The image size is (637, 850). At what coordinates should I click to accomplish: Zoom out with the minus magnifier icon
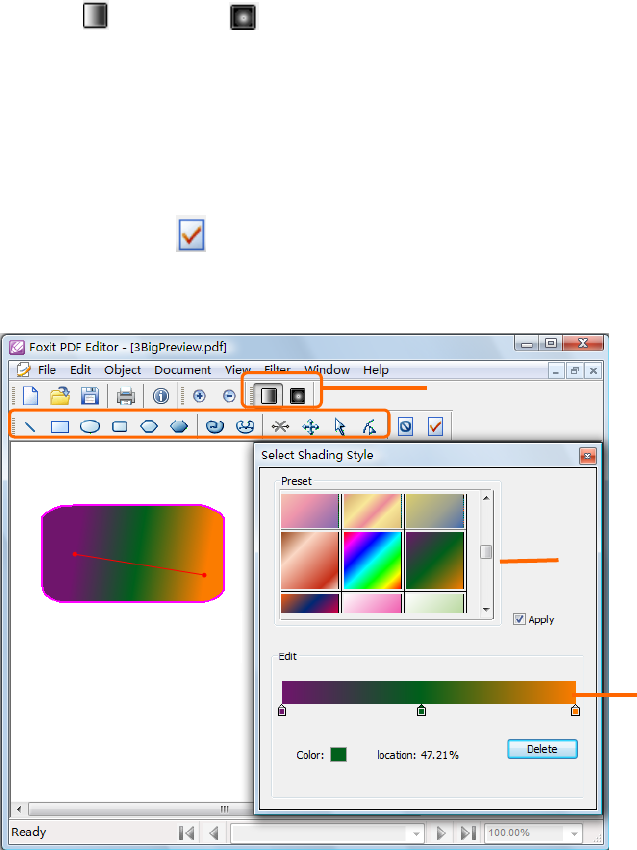point(229,396)
